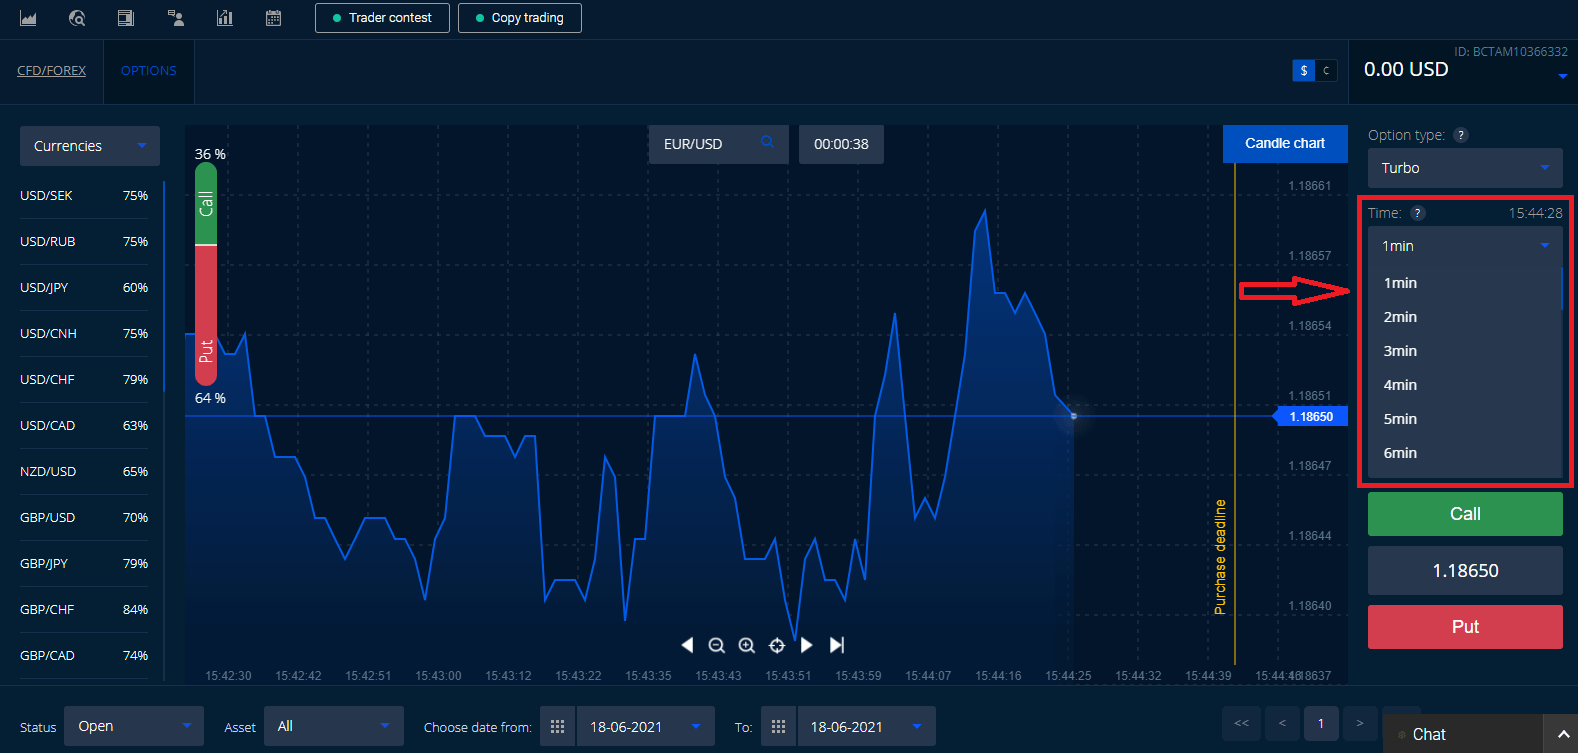Select USD/RUB currency row
This screenshot has height=753, width=1578.
[84, 242]
